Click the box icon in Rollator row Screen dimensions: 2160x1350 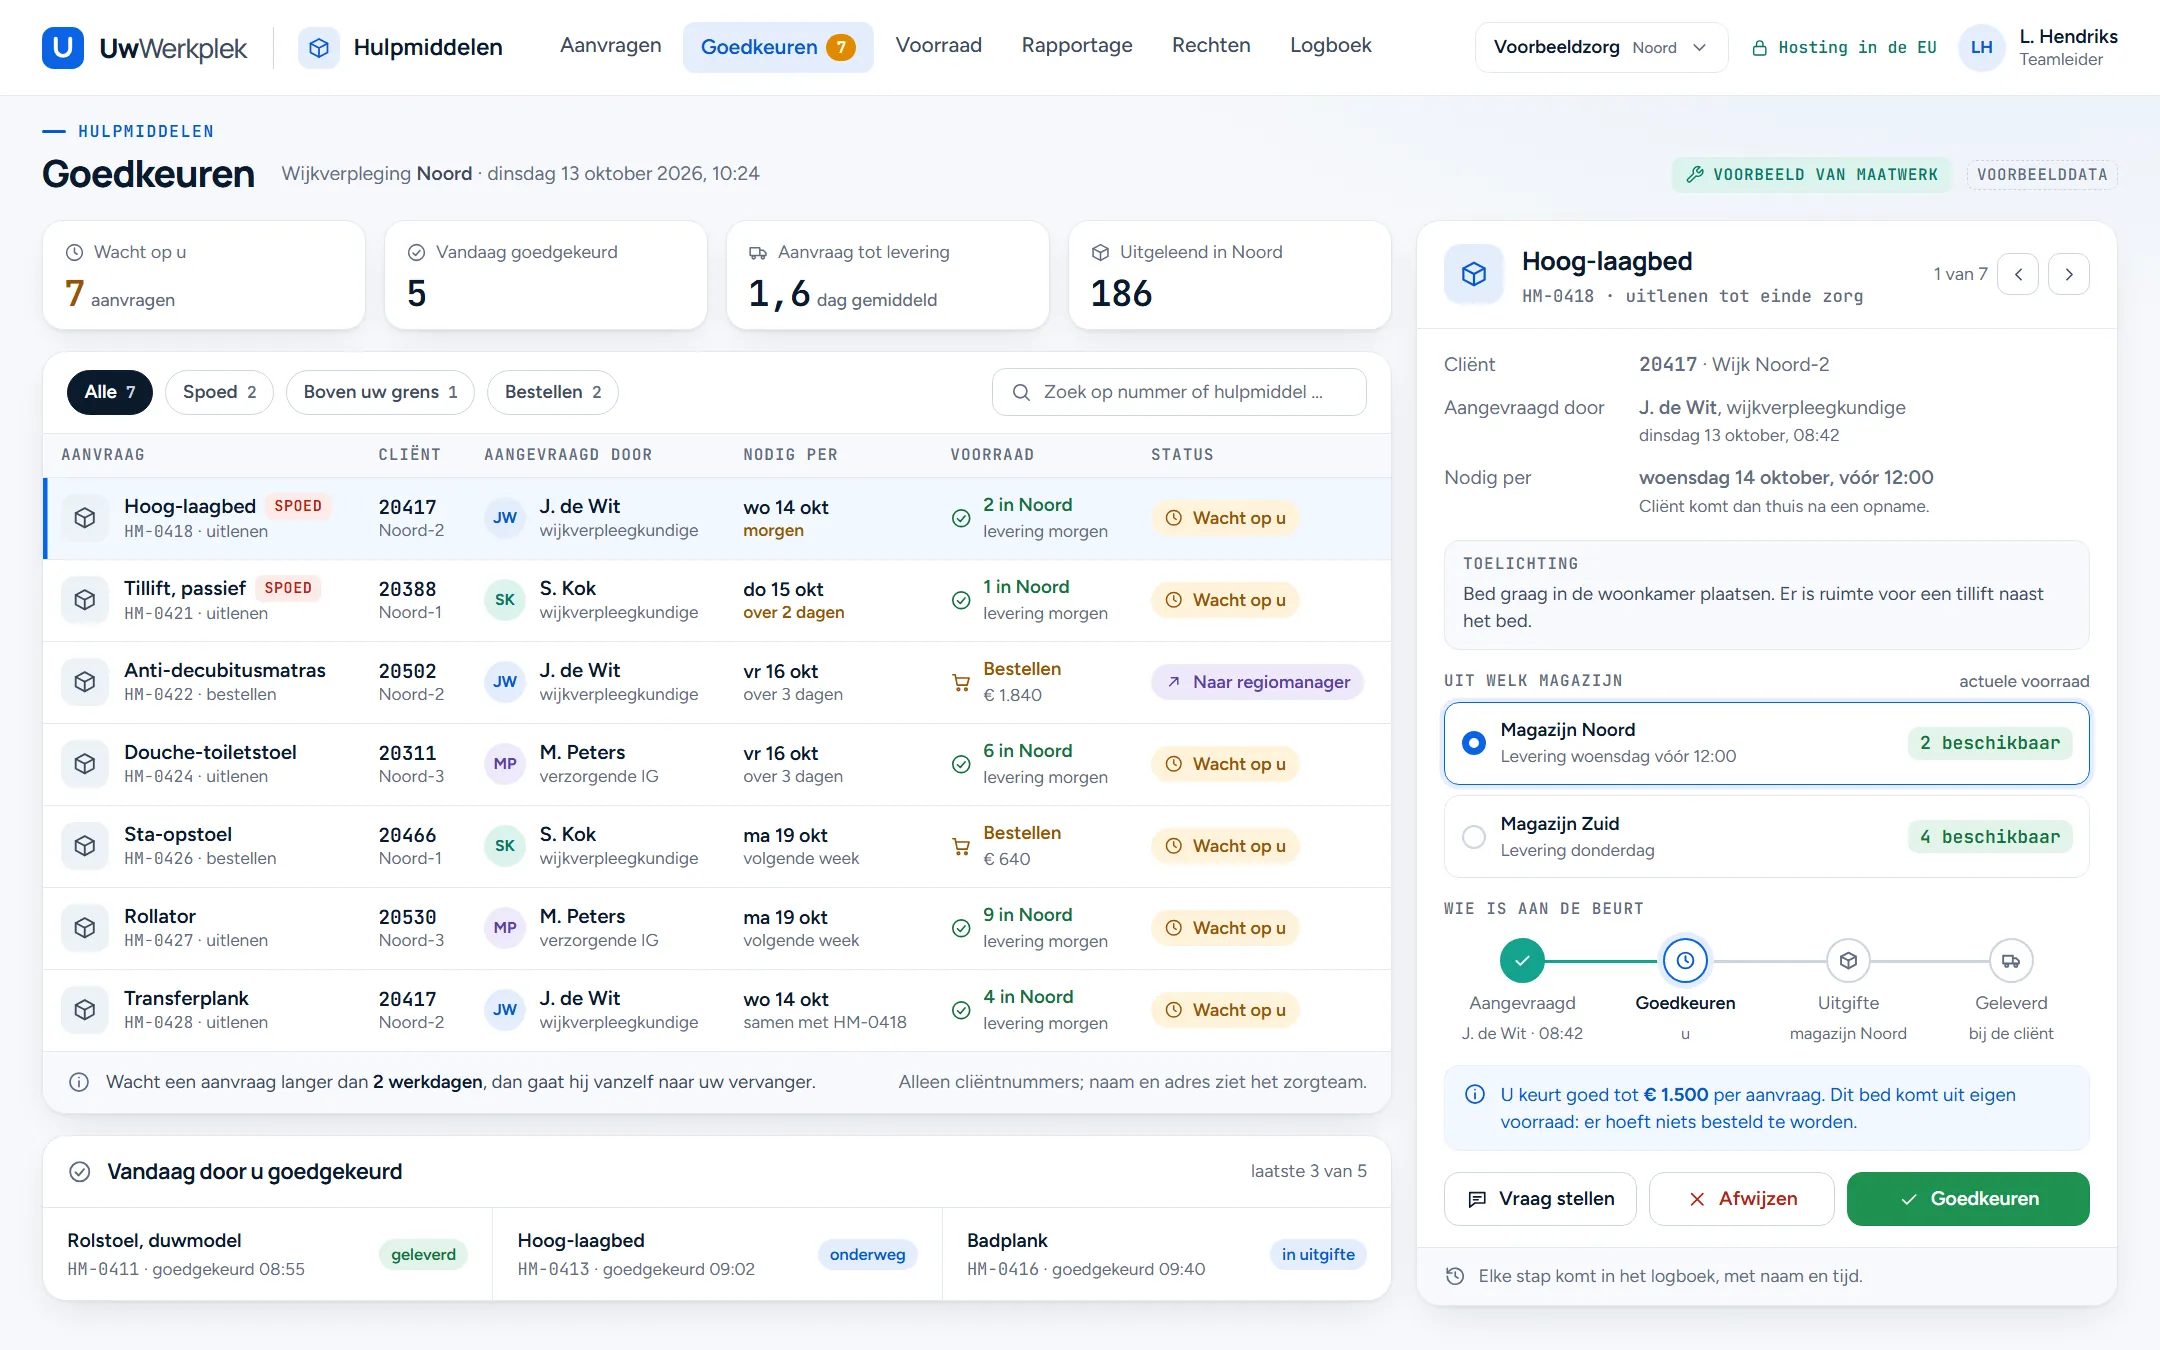85,928
